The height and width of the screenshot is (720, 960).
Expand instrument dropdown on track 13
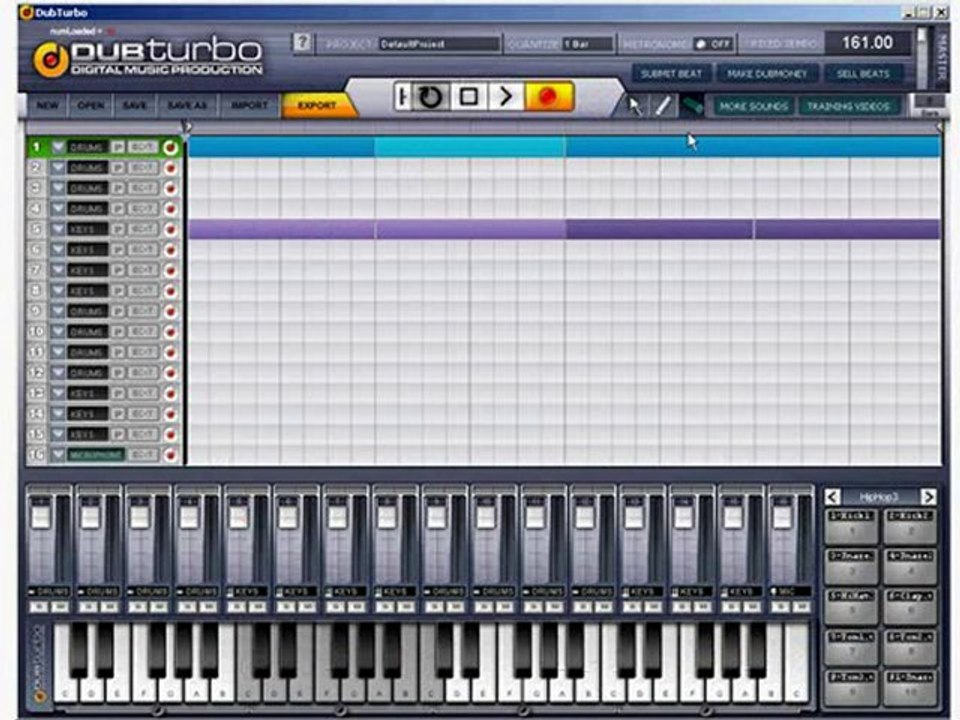click(58, 393)
